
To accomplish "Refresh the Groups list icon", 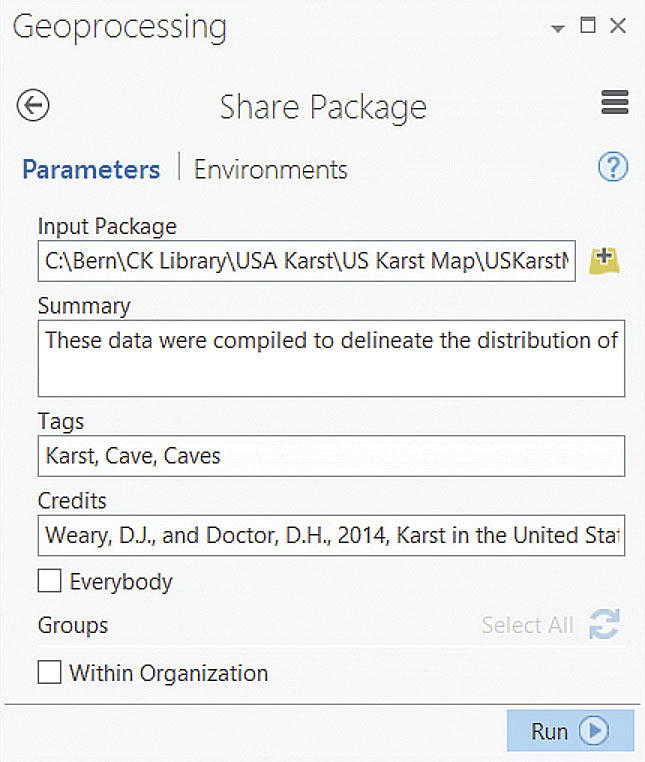I will tap(604, 625).
